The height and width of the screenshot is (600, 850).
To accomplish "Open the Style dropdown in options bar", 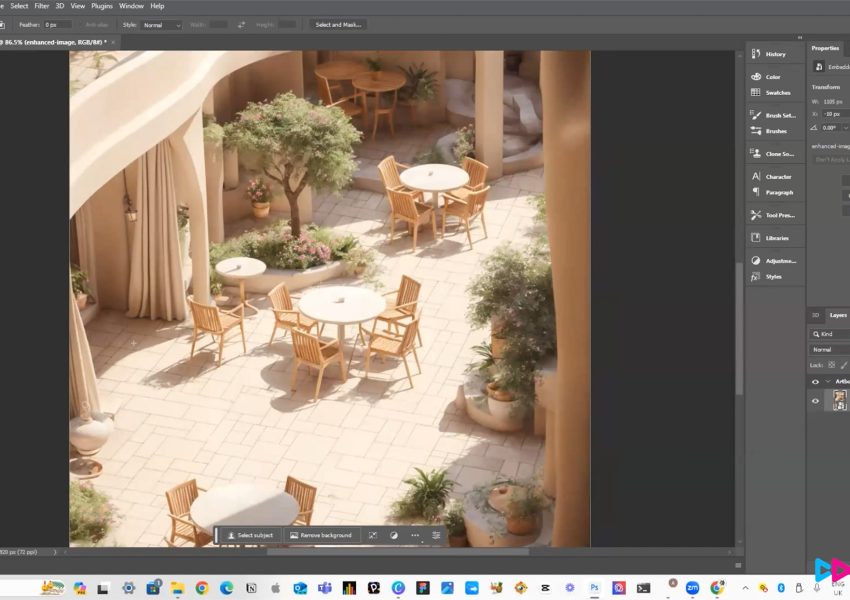I will coord(161,24).
